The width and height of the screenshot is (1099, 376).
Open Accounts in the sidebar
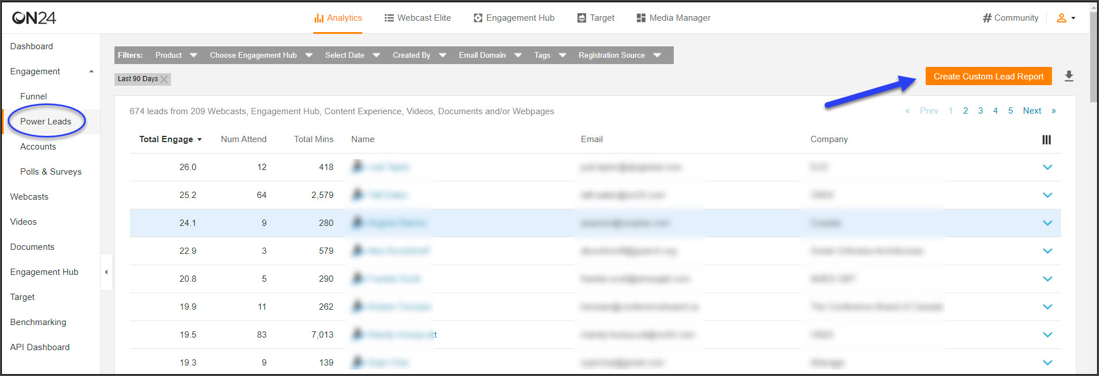(38, 147)
